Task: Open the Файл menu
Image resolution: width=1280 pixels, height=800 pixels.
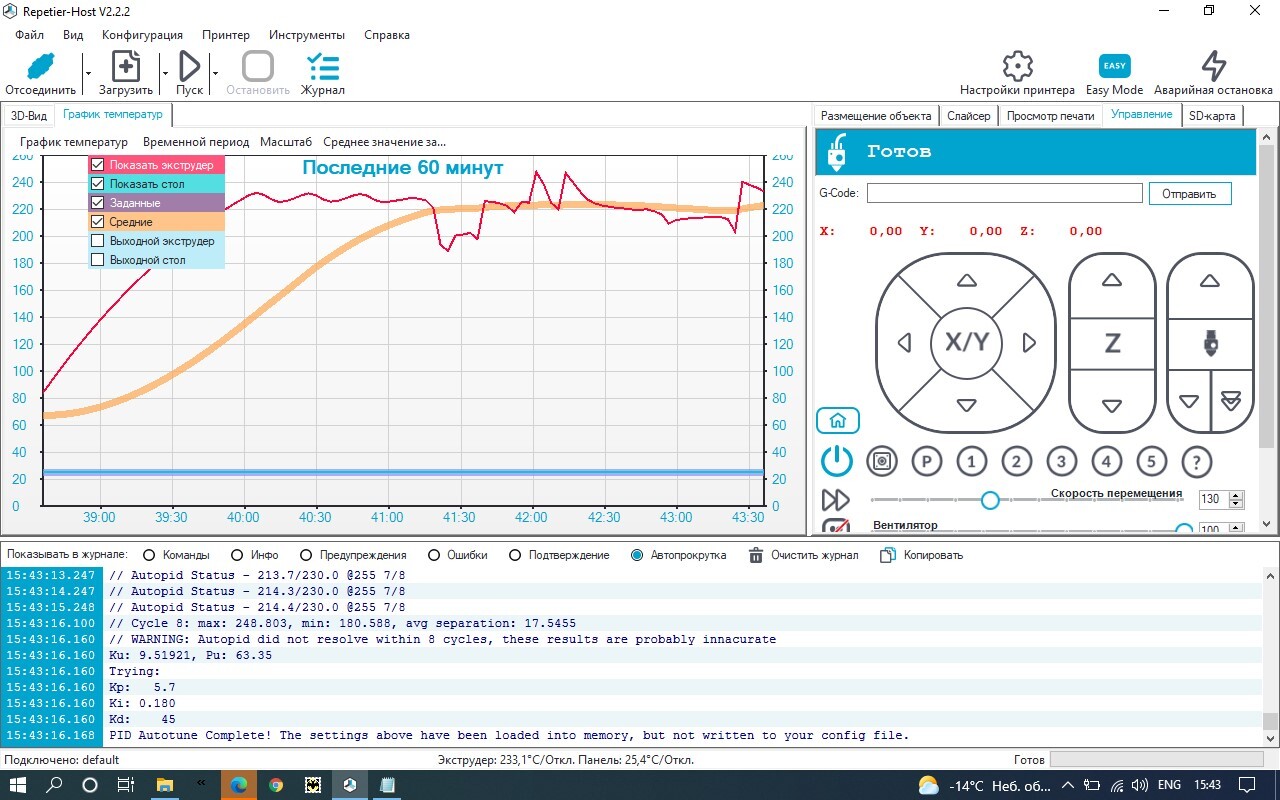Action: tap(30, 34)
